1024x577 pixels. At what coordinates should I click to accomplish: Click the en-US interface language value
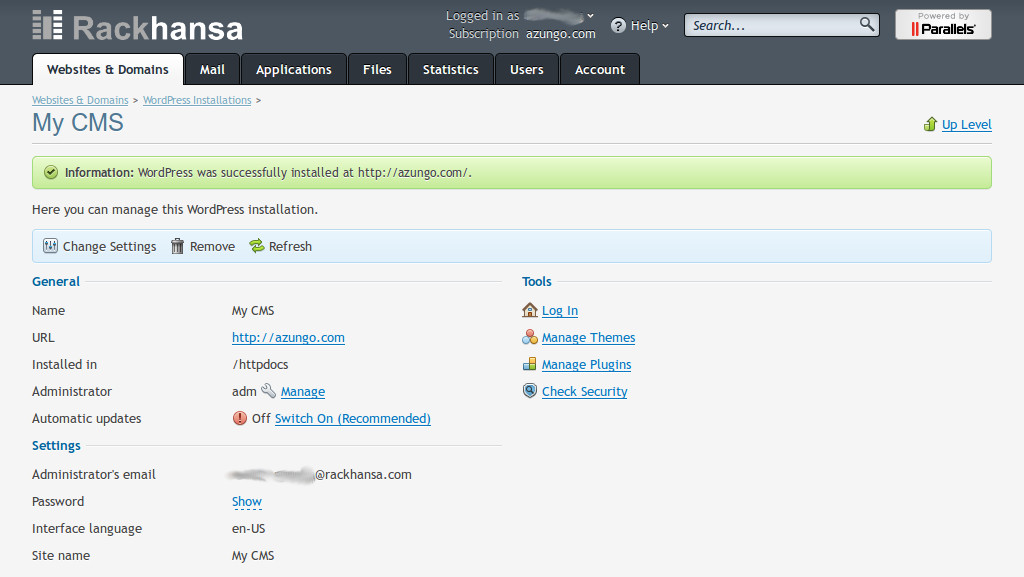(x=249, y=528)
